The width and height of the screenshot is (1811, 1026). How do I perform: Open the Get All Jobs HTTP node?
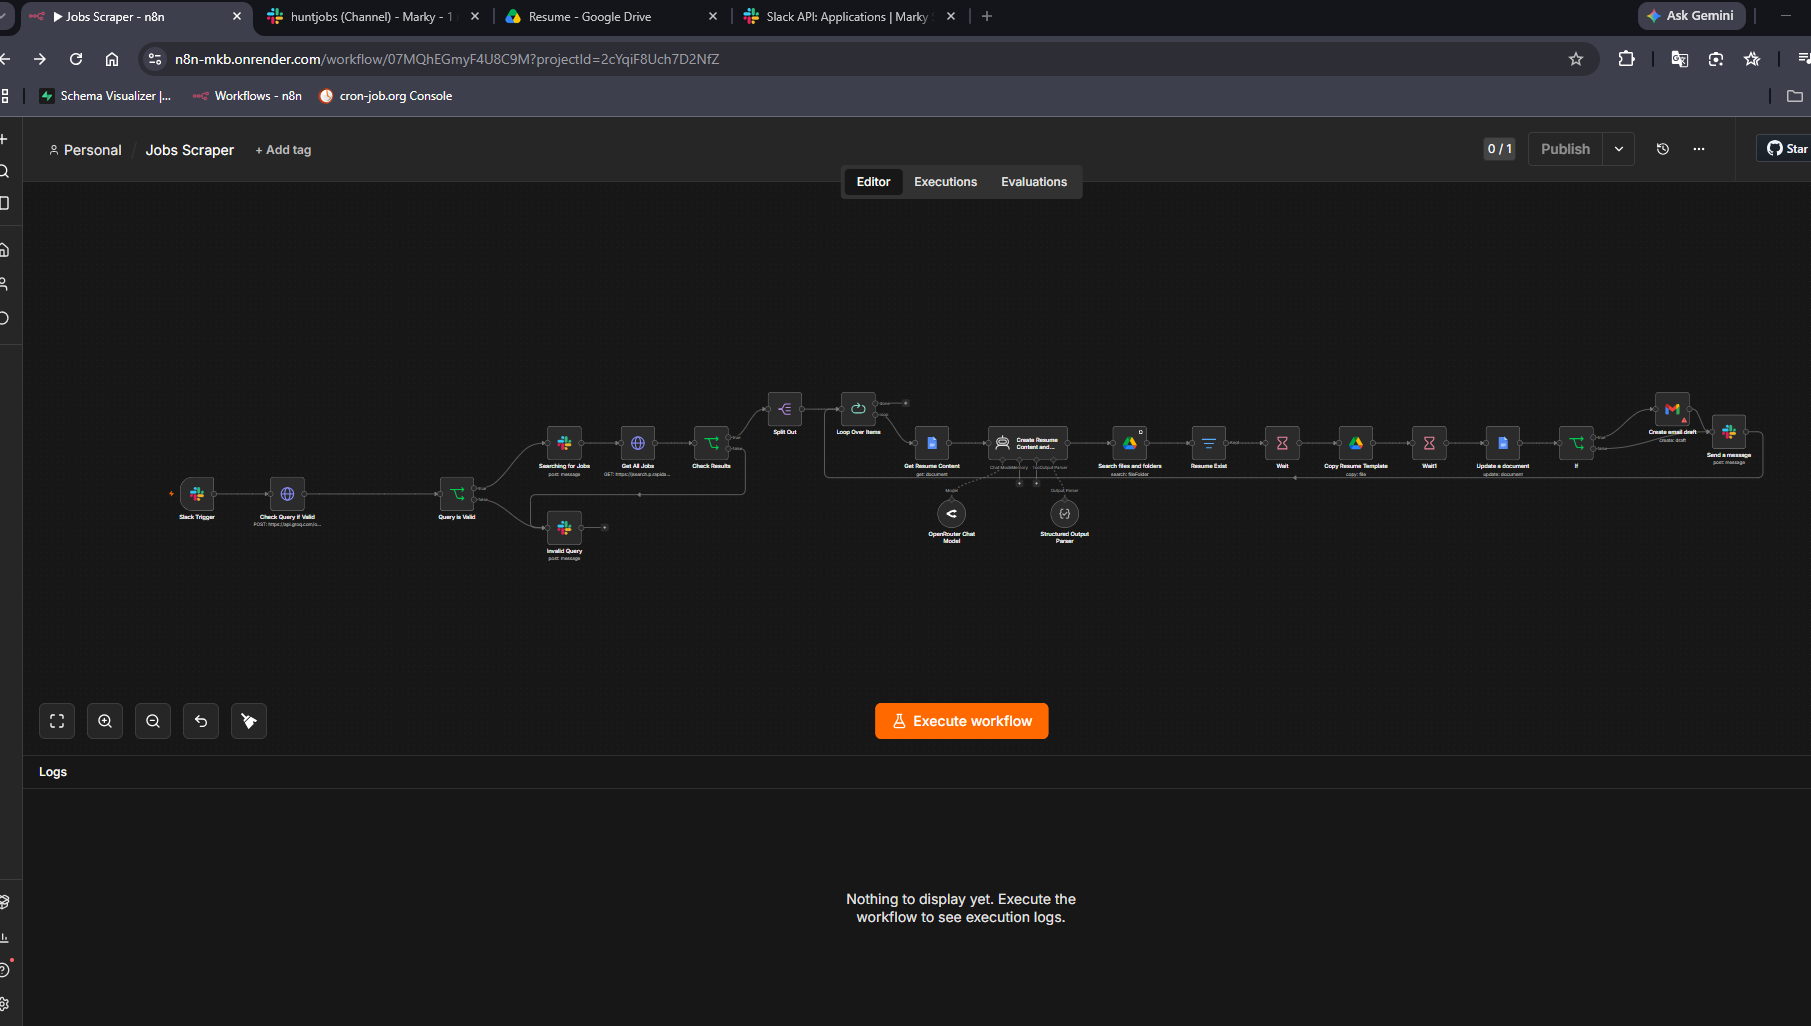pos(638,443)
